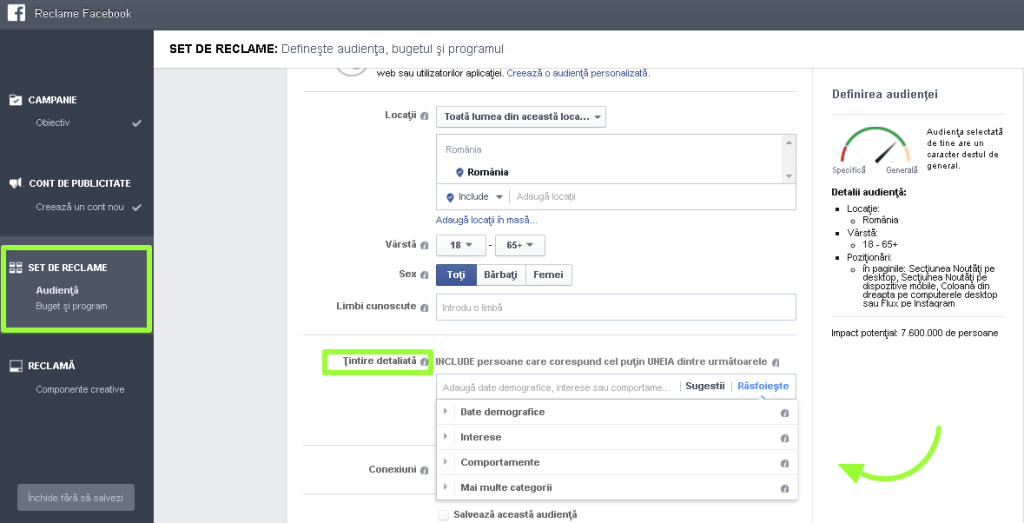Click the Sugestii link
Screen dimensions: 1024x523
click(x=705, y=386)
